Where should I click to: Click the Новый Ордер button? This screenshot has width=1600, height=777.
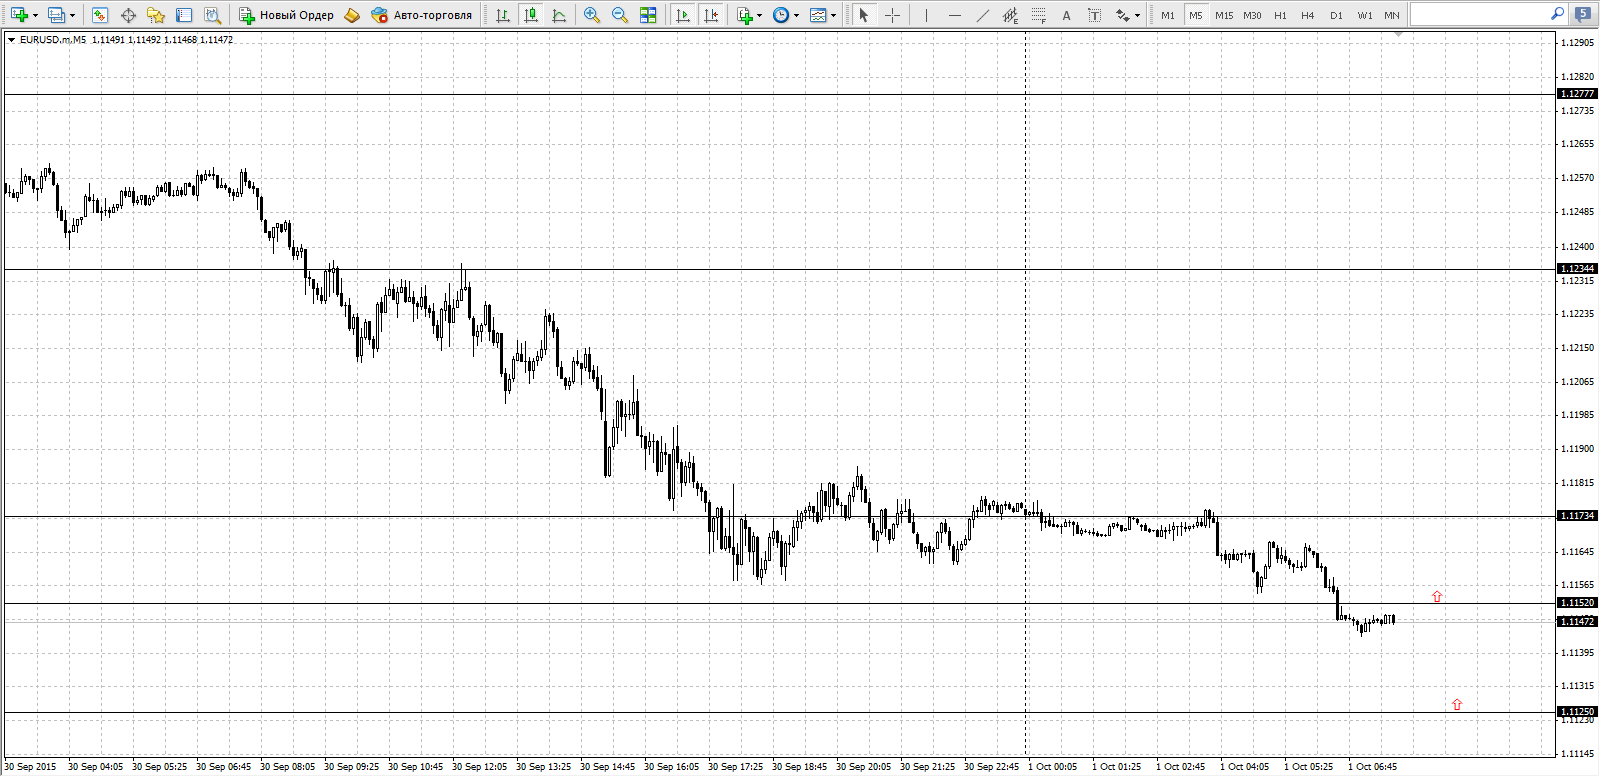pos(286,15)
